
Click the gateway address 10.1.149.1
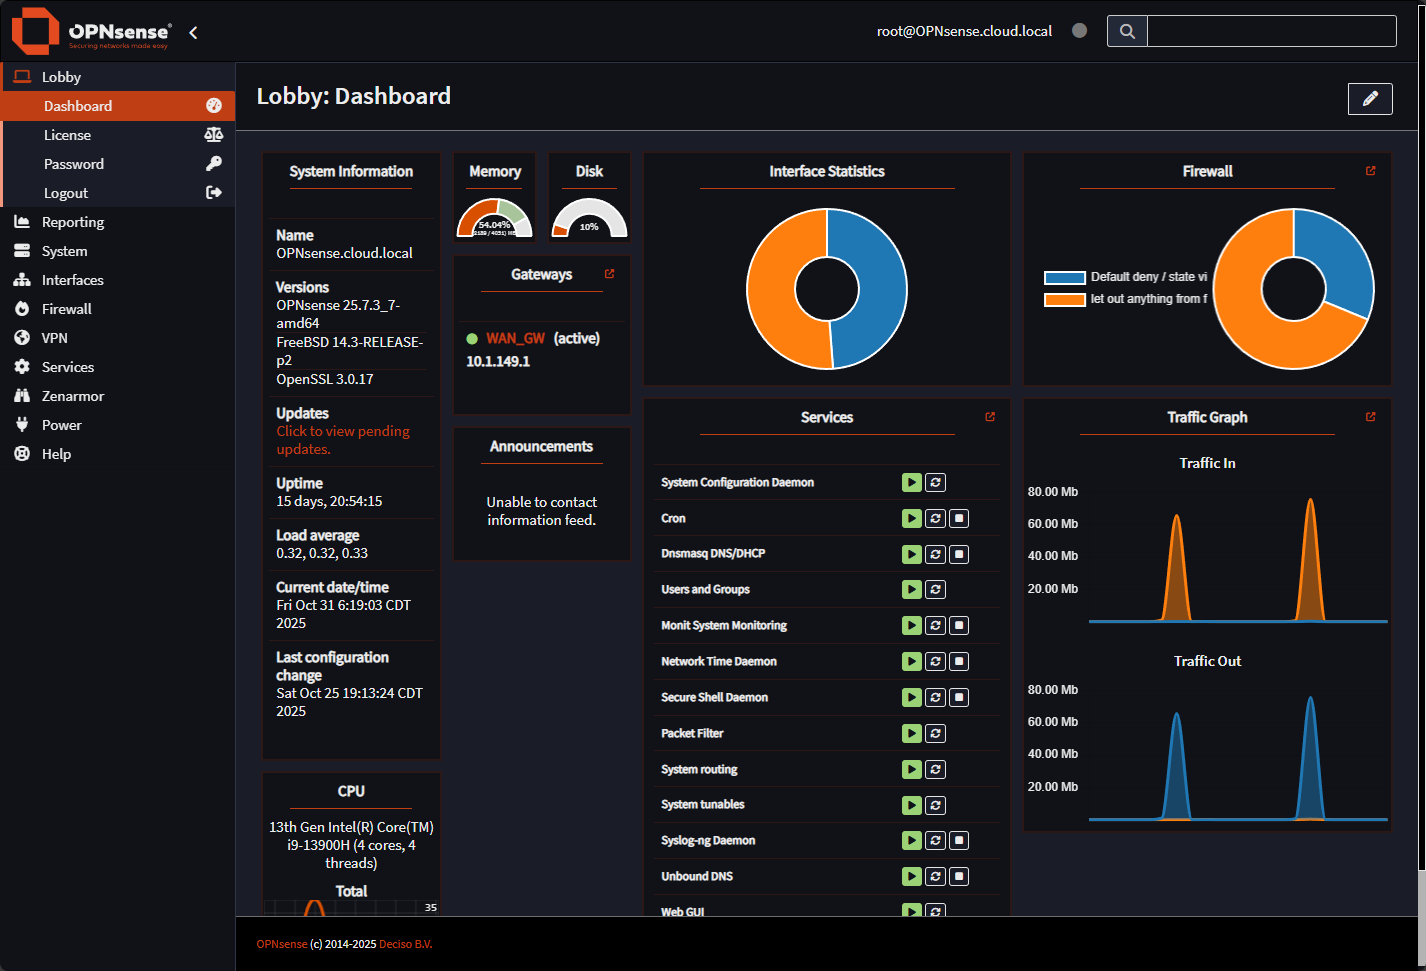498,361
